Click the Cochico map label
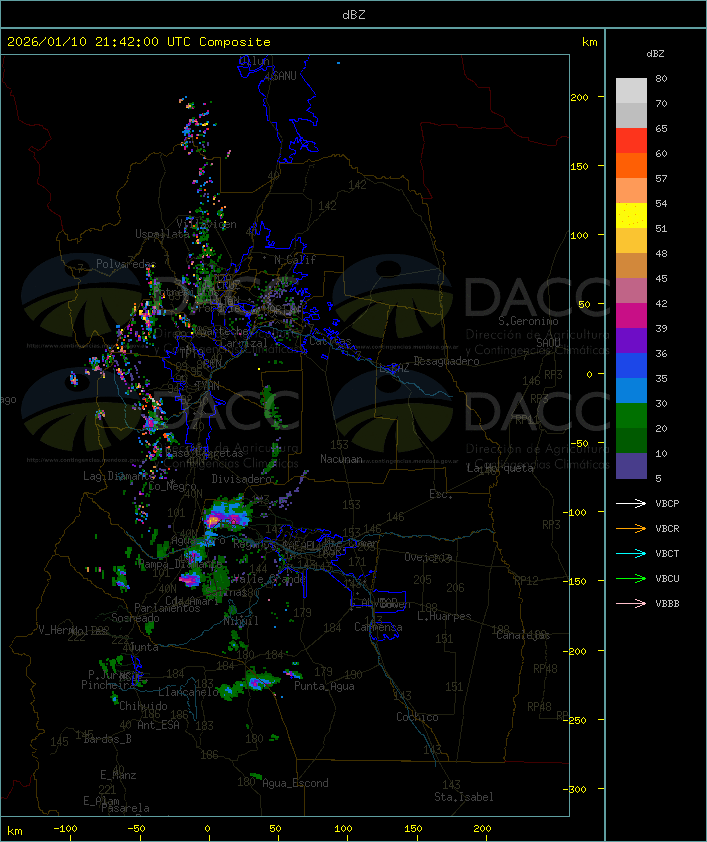The image size is (707, 842). [417, 717]
